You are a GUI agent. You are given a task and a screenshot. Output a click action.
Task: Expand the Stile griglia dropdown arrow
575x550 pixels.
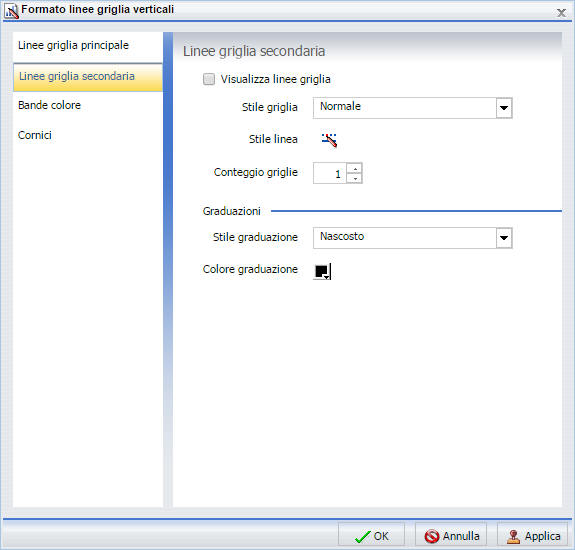[x=504, y=108]
